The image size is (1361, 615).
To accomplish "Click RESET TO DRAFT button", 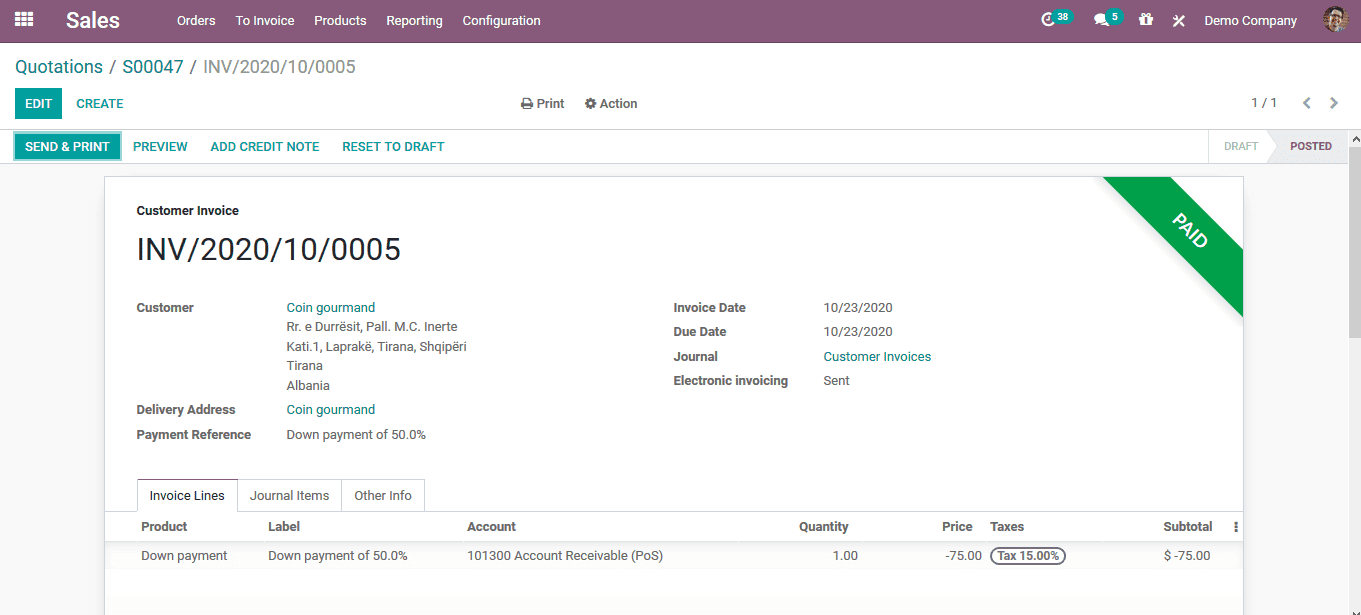I will (x=393, y=147).
